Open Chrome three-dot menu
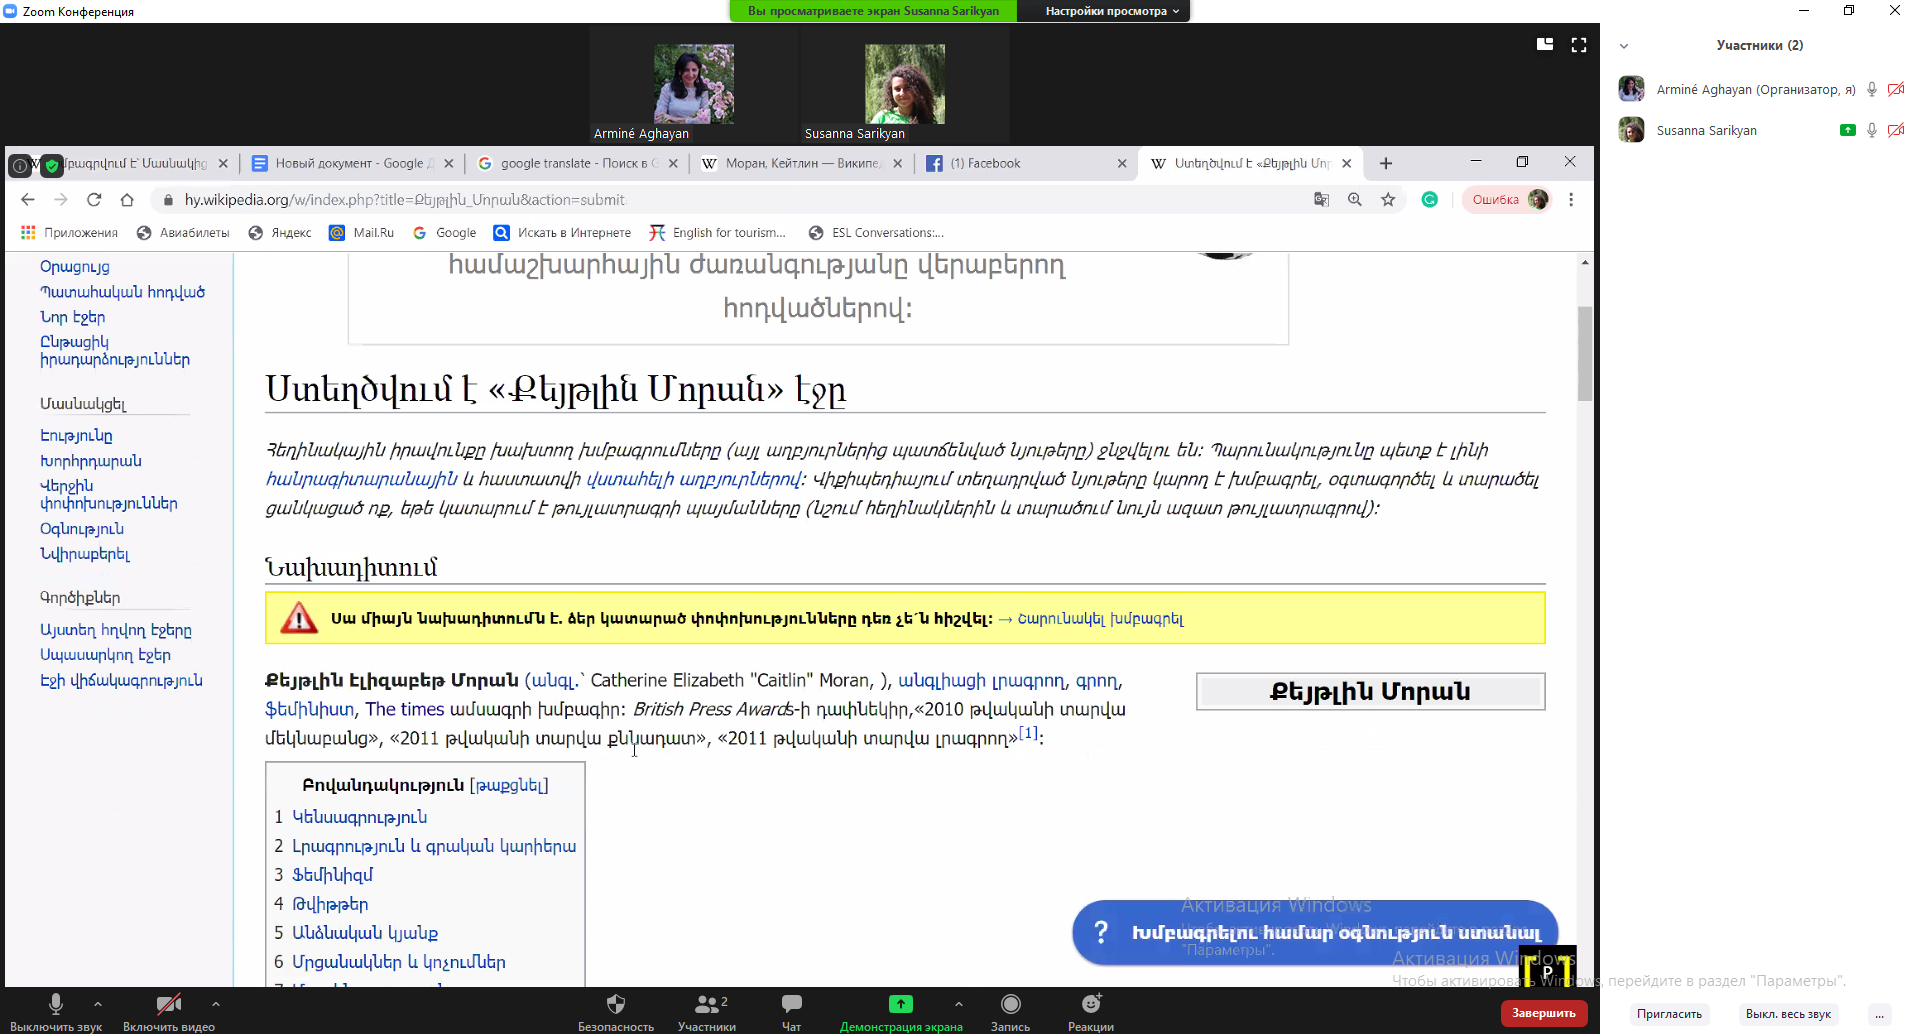 [1571, 200]
